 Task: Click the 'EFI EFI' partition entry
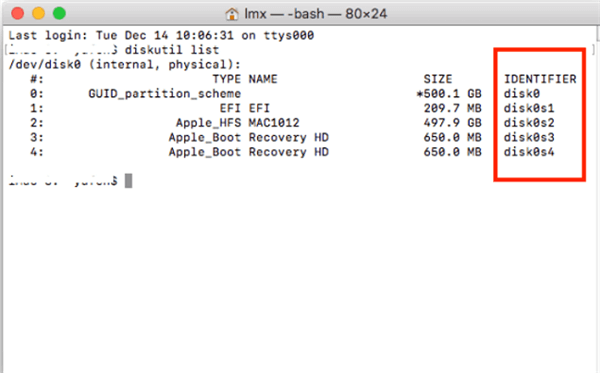pos(245,108)
